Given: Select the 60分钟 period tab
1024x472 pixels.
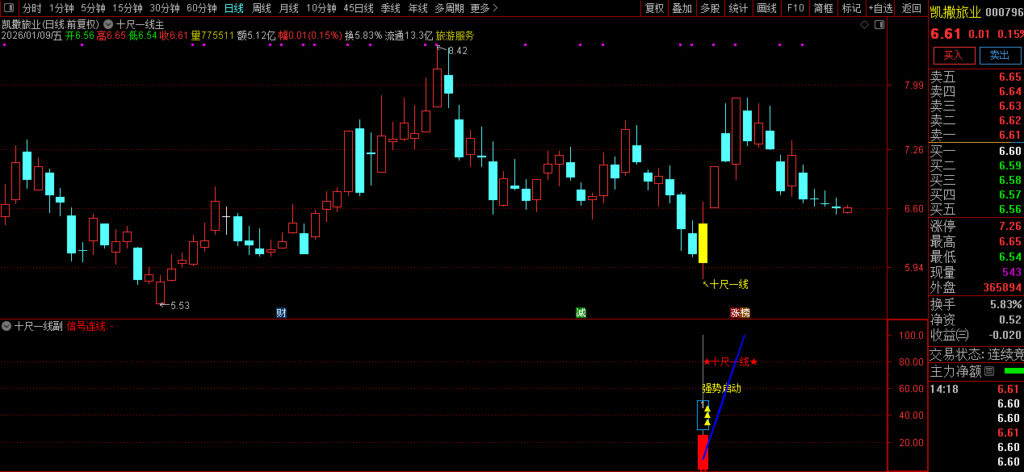Looking at the screenshot, I should 201,8.
